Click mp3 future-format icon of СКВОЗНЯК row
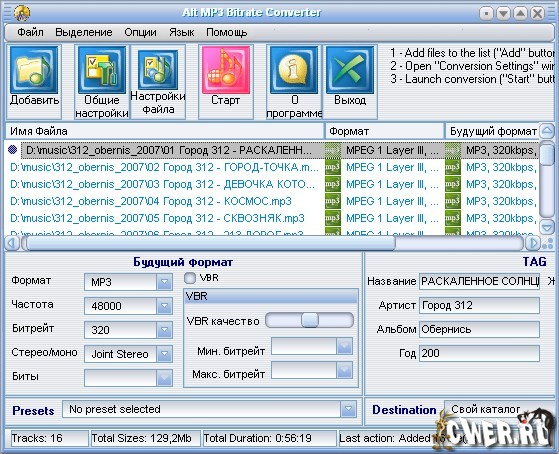Screen dimensions: 559x454 pyautogui.click(x=453, y=218)
